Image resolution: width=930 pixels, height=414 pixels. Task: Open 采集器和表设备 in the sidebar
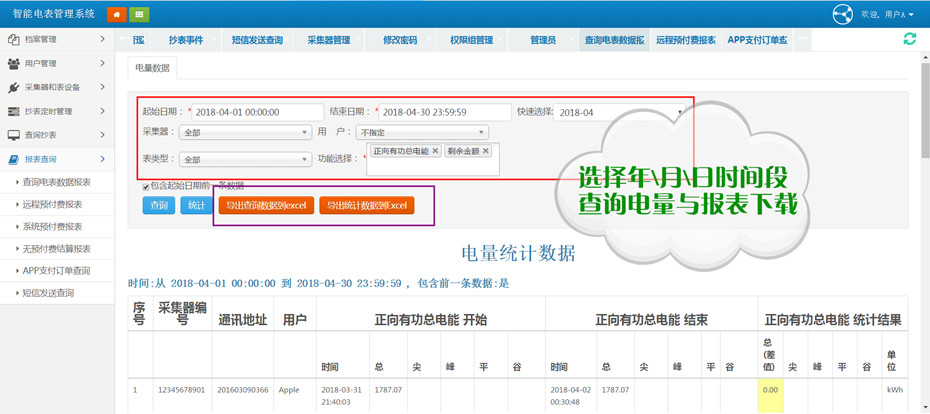coord(55,87)
